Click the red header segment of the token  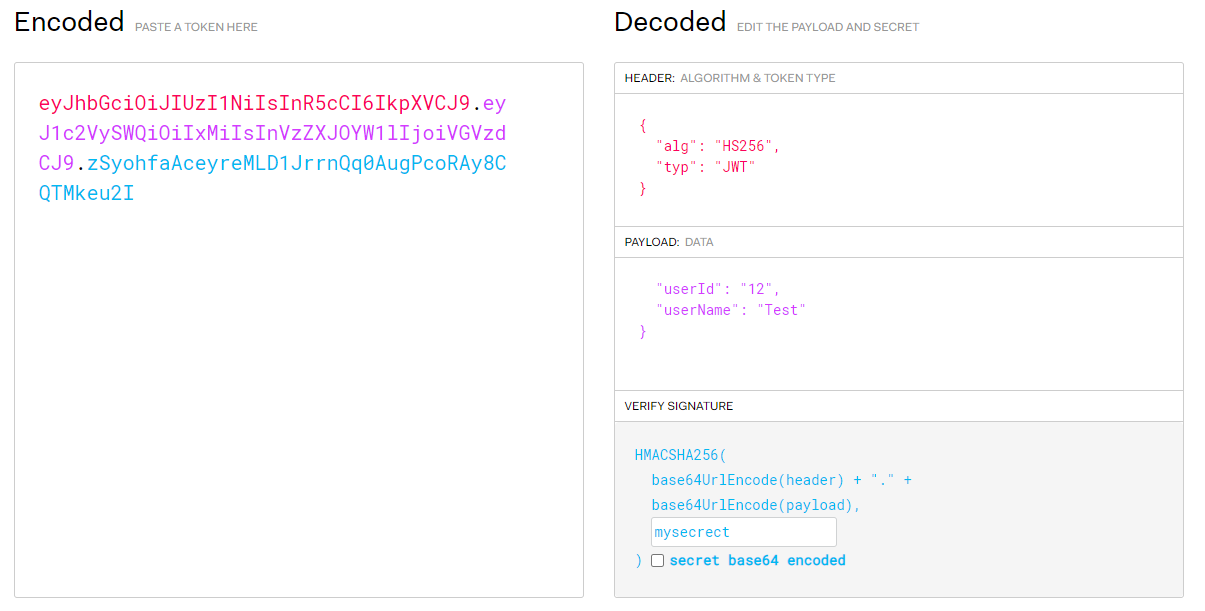[254, 103]
